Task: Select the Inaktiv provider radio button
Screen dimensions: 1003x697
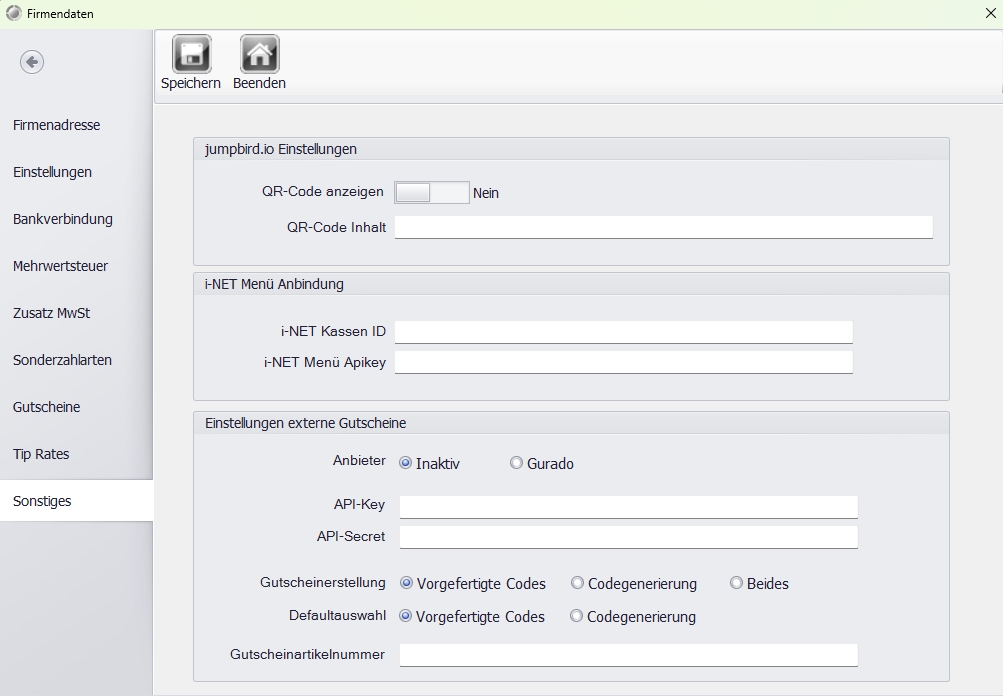Action: click(406, 463)
